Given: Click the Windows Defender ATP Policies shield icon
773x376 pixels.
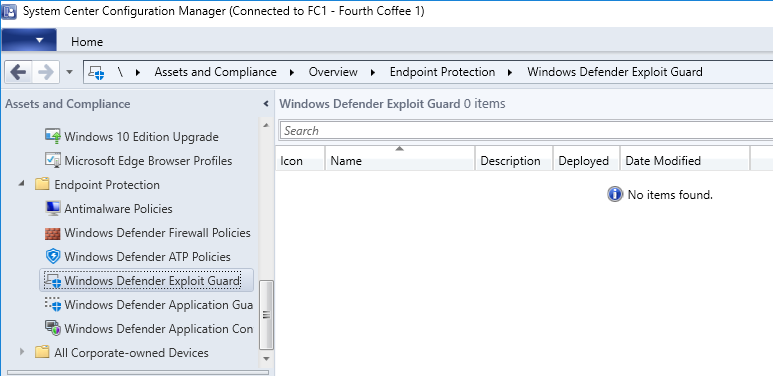Looking at the screenshot, I should click(53, 257).
